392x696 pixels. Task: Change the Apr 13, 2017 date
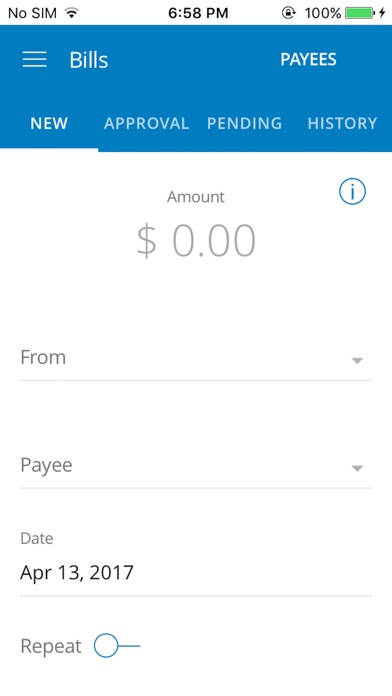196,573
